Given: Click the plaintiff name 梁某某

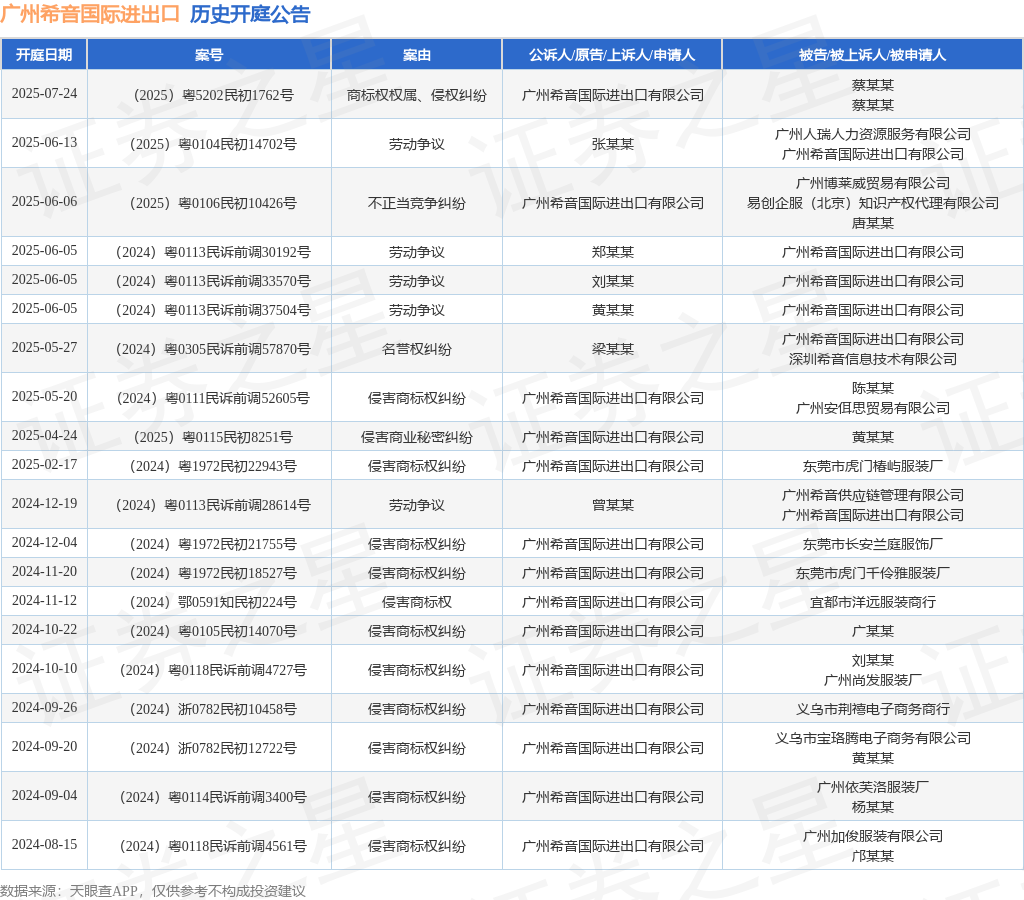Looking at the screenshot, I should (613, 349).
